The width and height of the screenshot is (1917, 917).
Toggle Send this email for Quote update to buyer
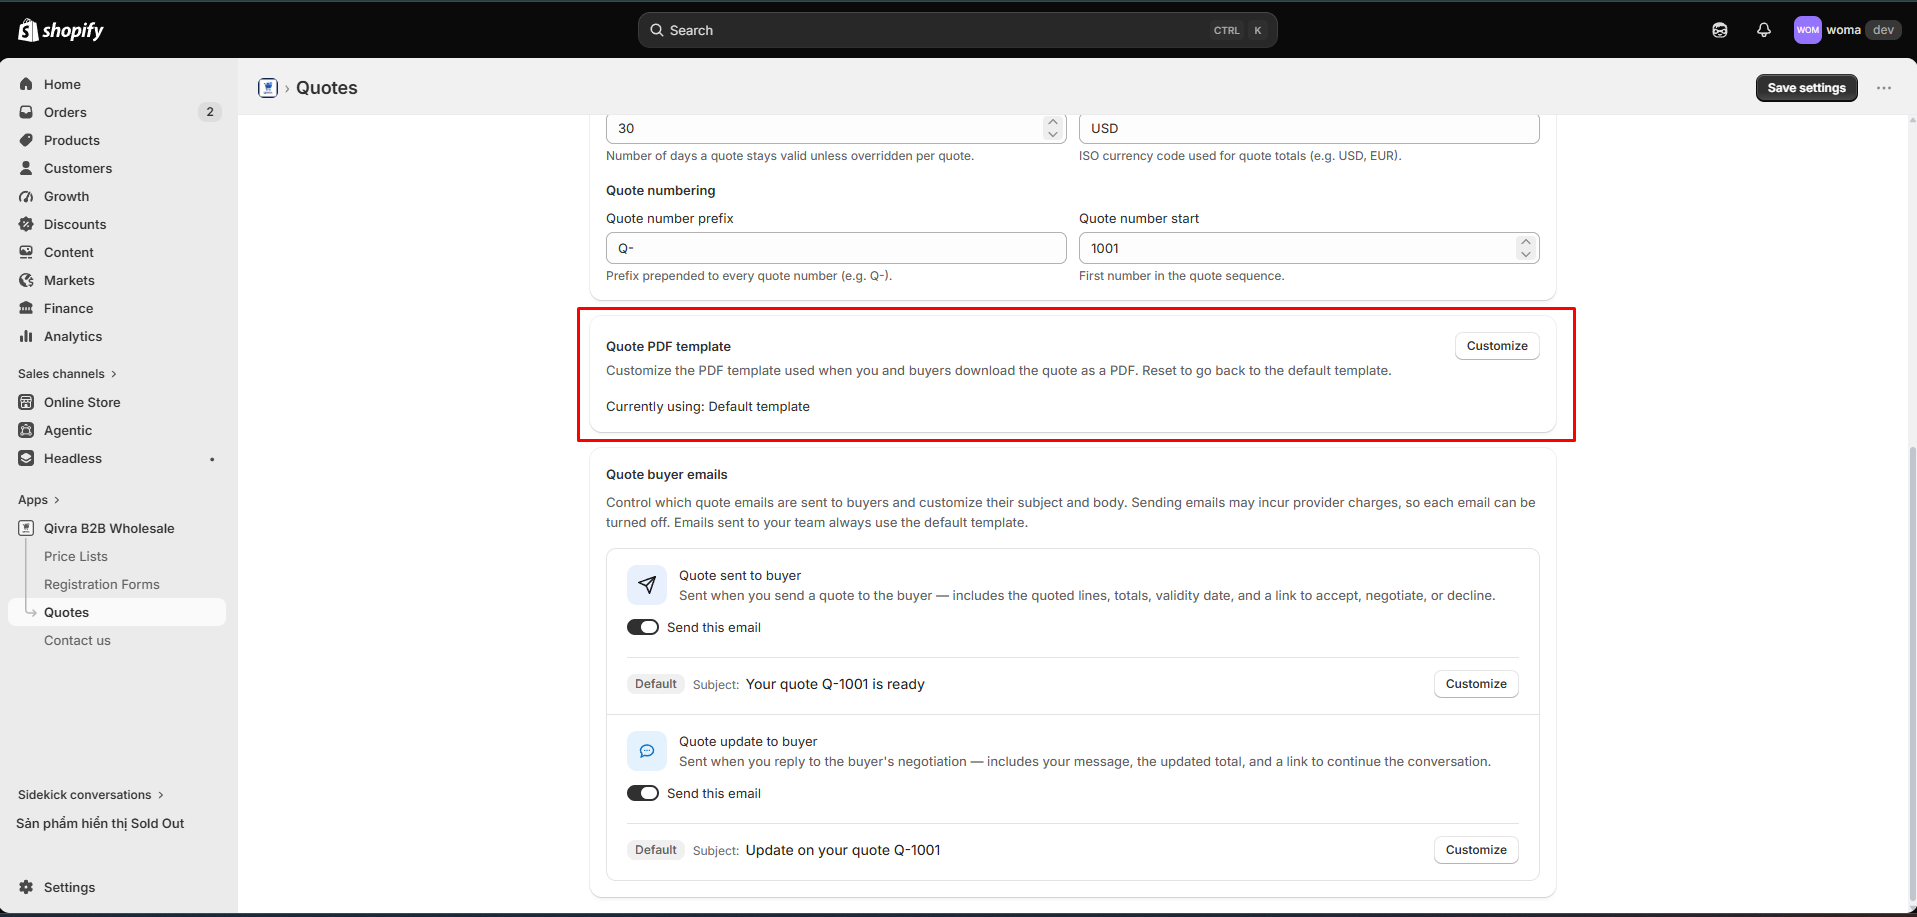(x=643, y=793)
